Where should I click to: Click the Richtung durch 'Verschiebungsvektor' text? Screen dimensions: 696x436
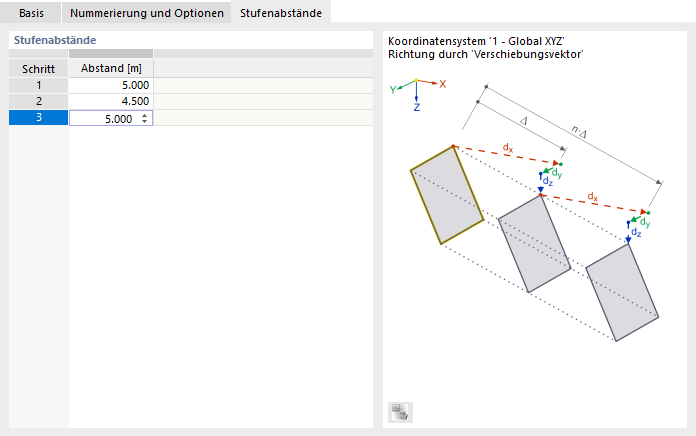(x=486, y=54)
